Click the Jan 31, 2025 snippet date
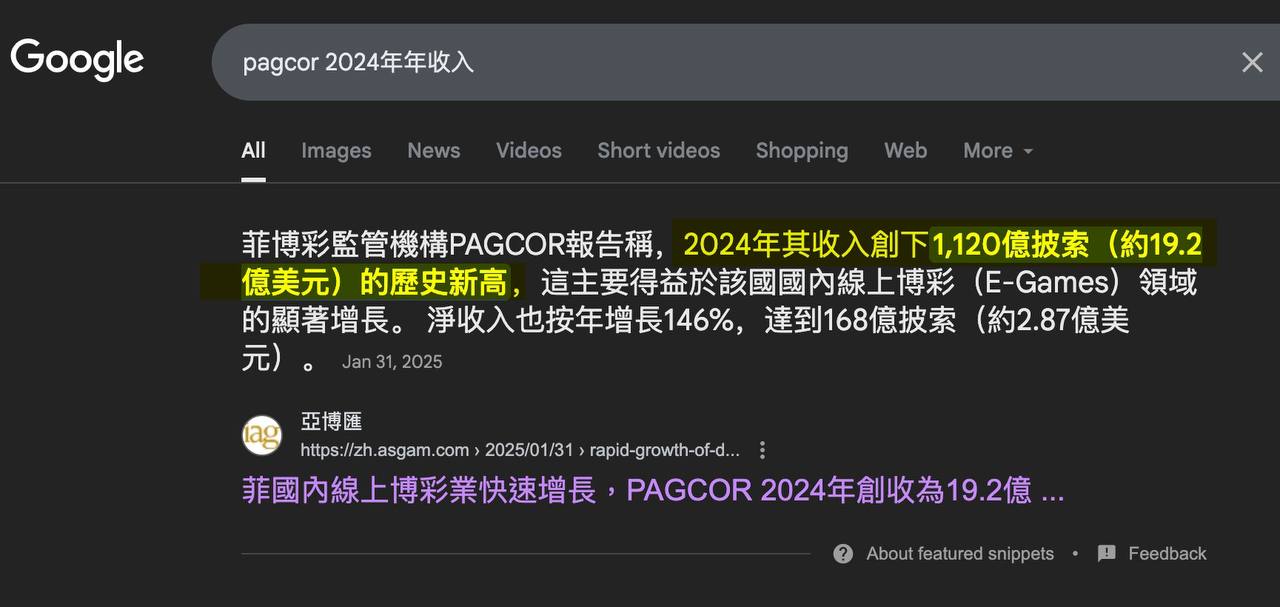This screenshot has width=1280, height=607. tap(392, 362)
